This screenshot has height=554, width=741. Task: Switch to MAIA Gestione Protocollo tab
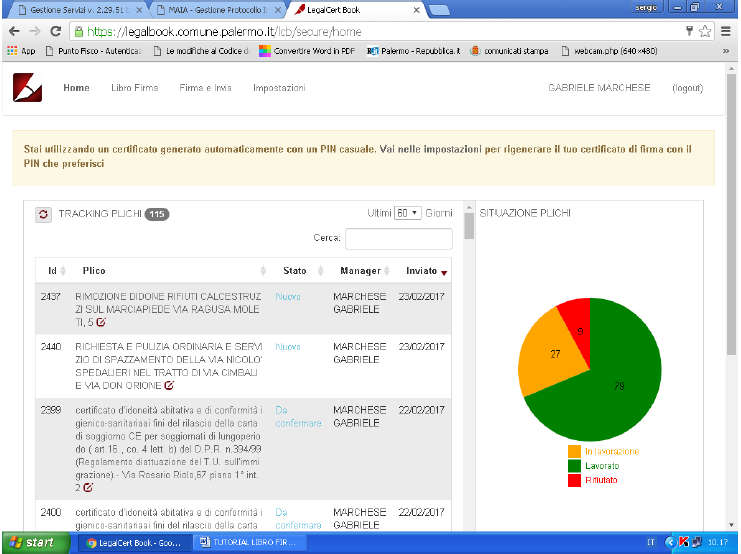coord(217,9)
